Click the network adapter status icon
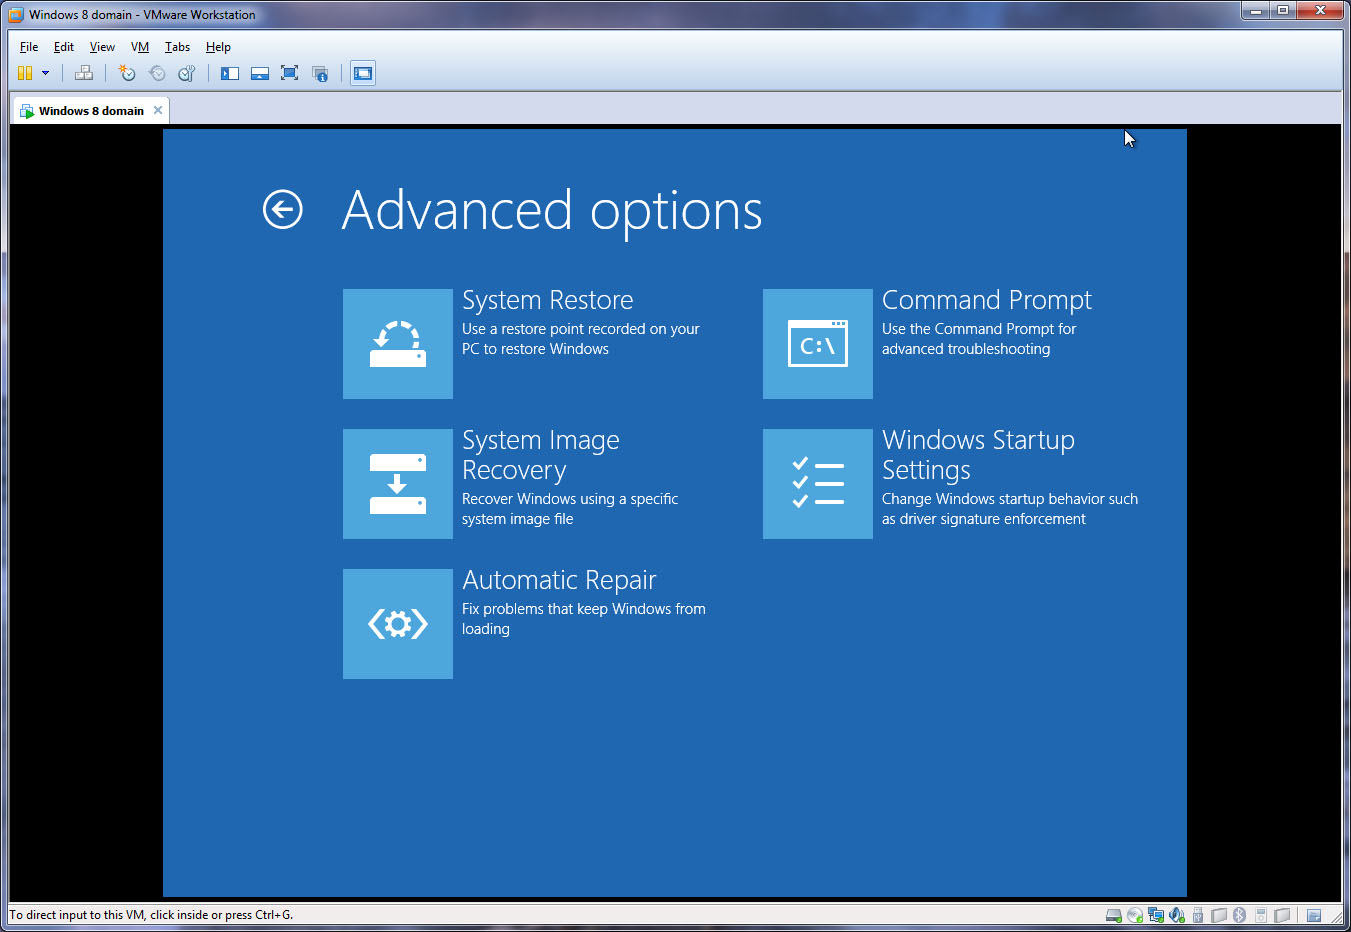The width and height of the screenshot is (1351, 932). [1156, 915]
